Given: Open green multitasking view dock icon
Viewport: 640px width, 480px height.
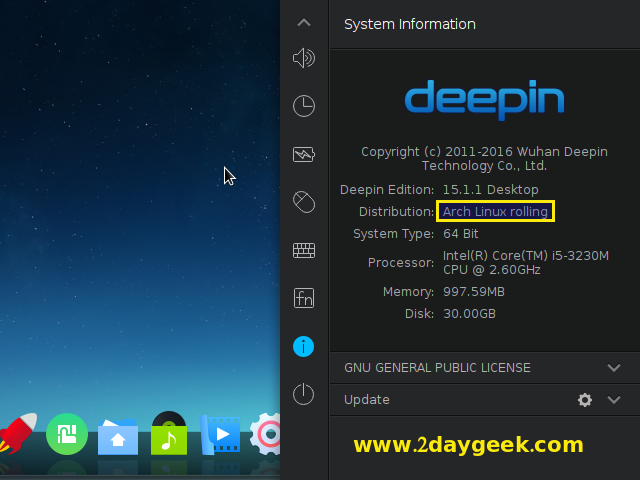Looking at the screenshot, I should (67, 433).
